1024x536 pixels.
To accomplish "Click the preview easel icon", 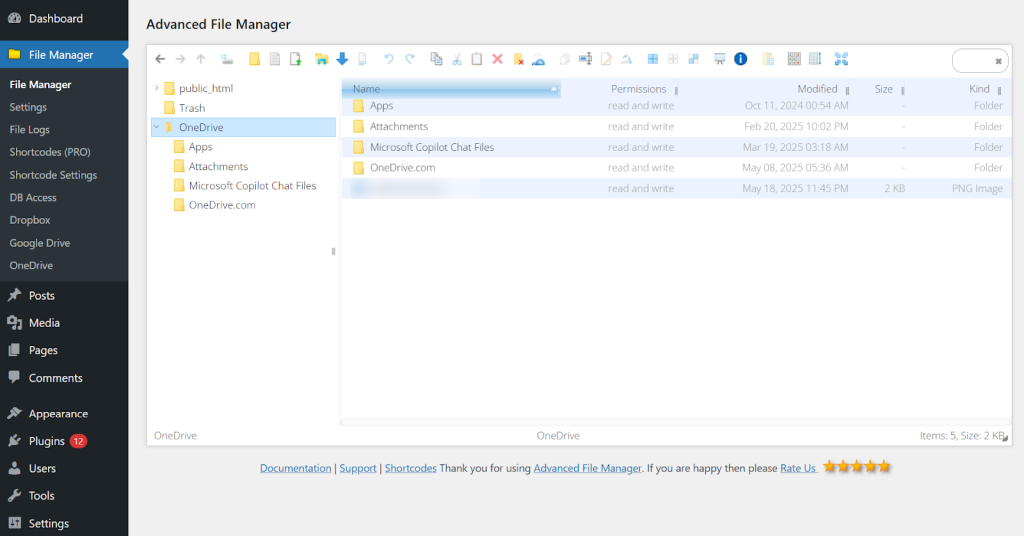I will click(720, 59).
